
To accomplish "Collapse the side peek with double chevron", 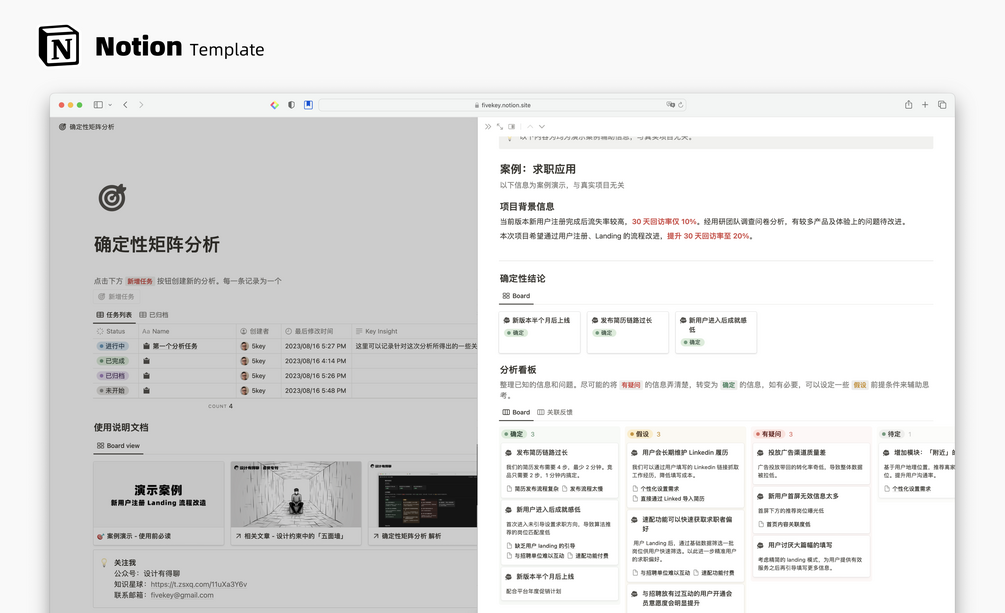I will point(488,127).
